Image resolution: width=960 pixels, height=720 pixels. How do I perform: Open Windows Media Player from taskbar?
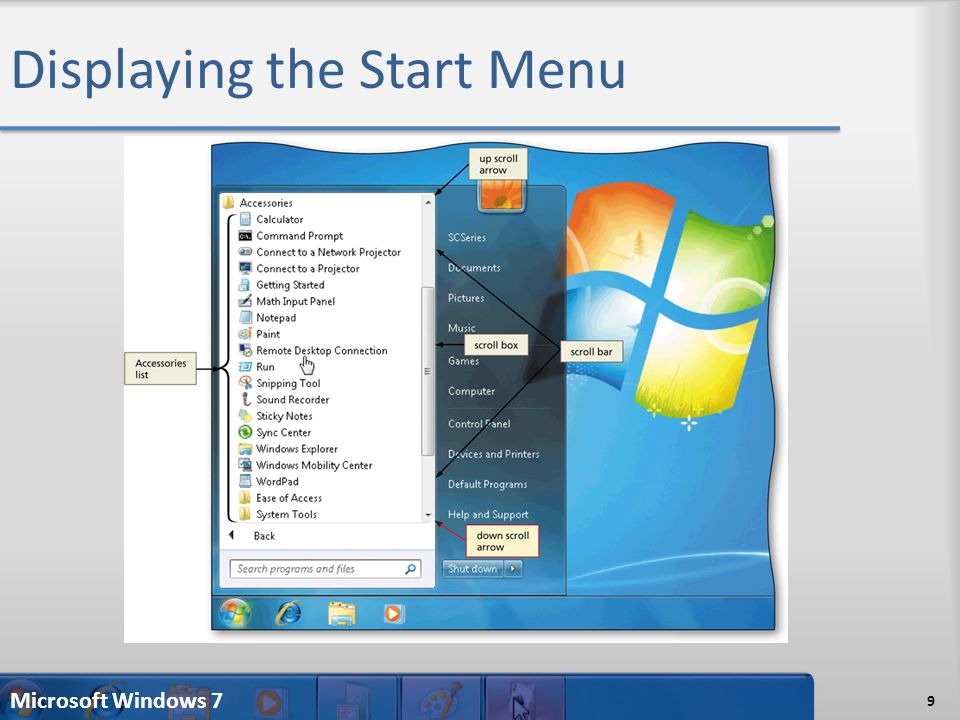click(x=393, y=613)
